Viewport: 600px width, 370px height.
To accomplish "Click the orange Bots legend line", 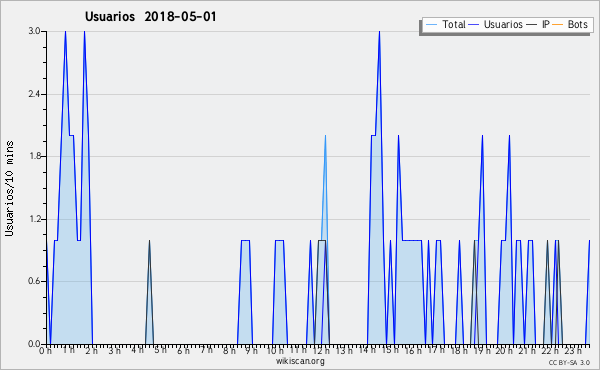I will [x=558, y=24].
